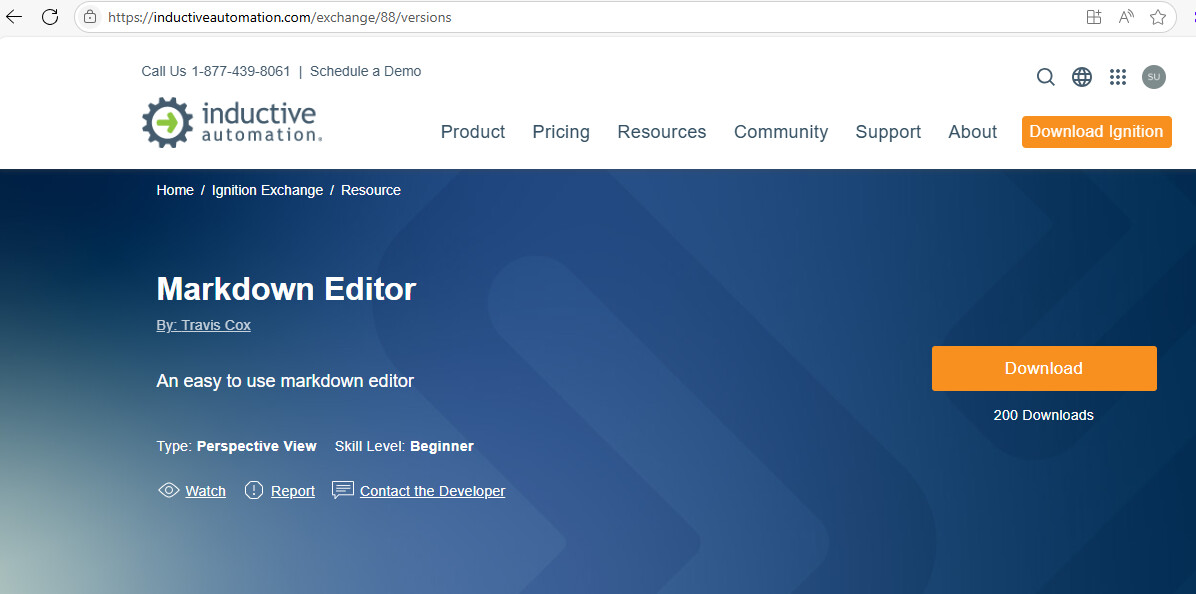Click the Report exclamation icon
The image size is (1196, 594).
(254, 490)
